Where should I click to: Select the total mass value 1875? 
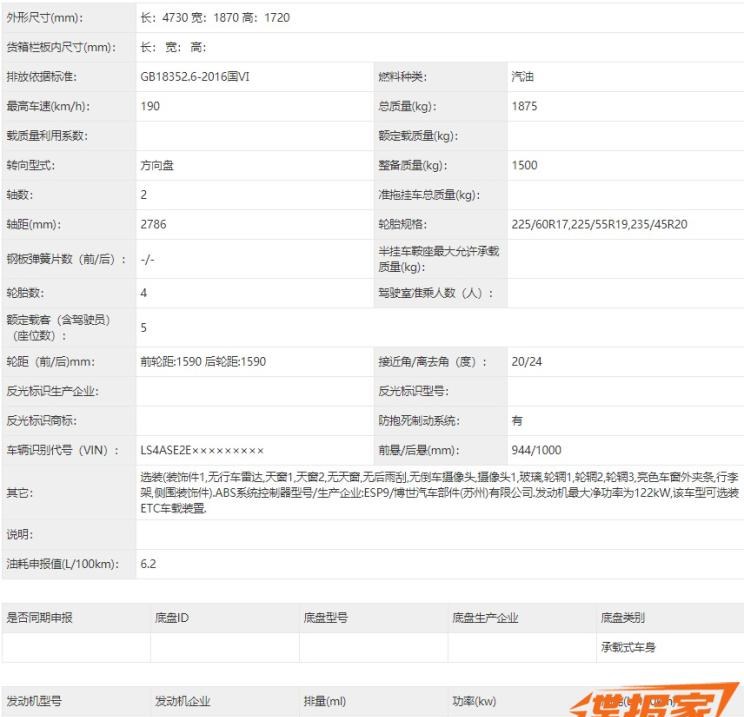point(524,106)
